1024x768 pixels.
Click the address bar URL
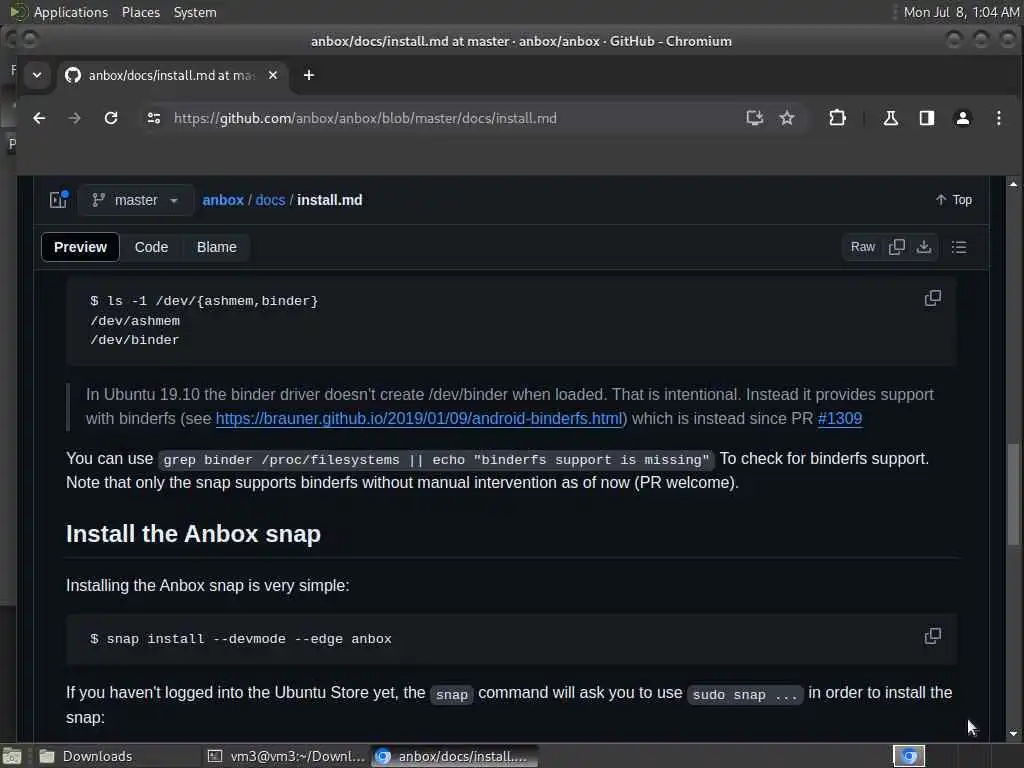tap(365, 118)
